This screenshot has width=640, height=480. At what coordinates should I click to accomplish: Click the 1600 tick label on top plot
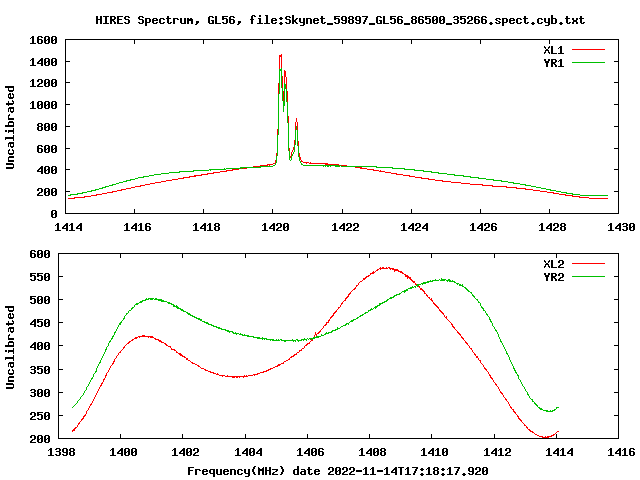pos(43,40)
